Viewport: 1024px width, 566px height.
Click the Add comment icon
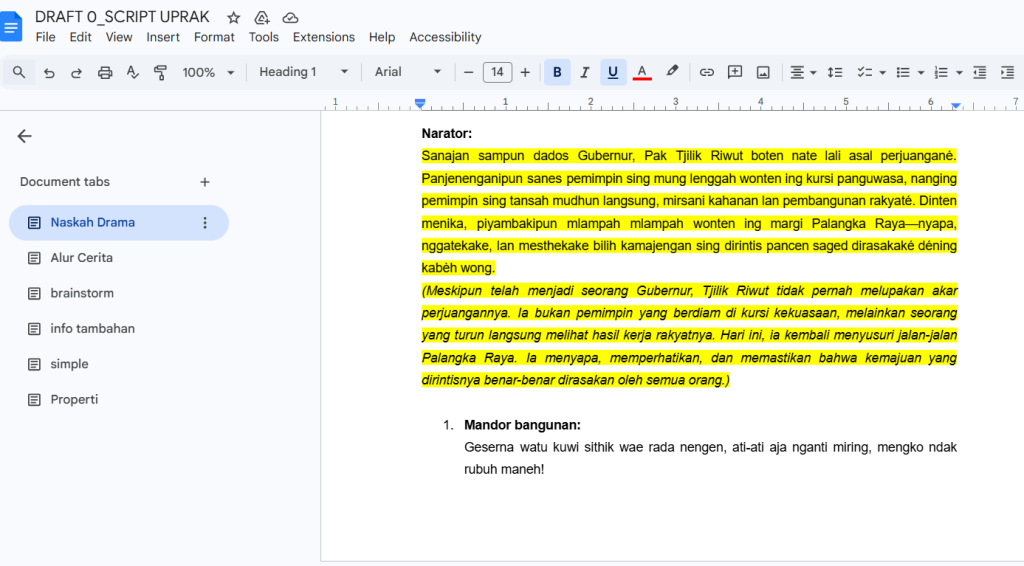click(735, 72)
